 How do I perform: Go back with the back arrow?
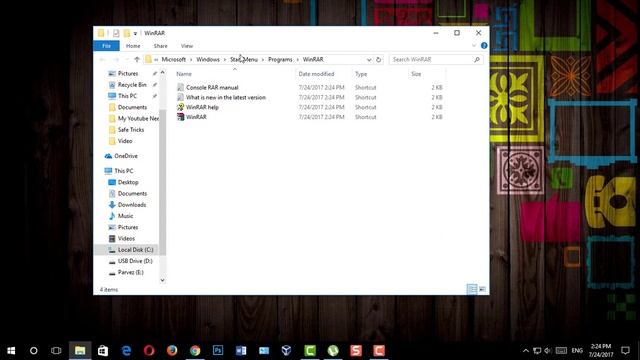click(102, 60)
